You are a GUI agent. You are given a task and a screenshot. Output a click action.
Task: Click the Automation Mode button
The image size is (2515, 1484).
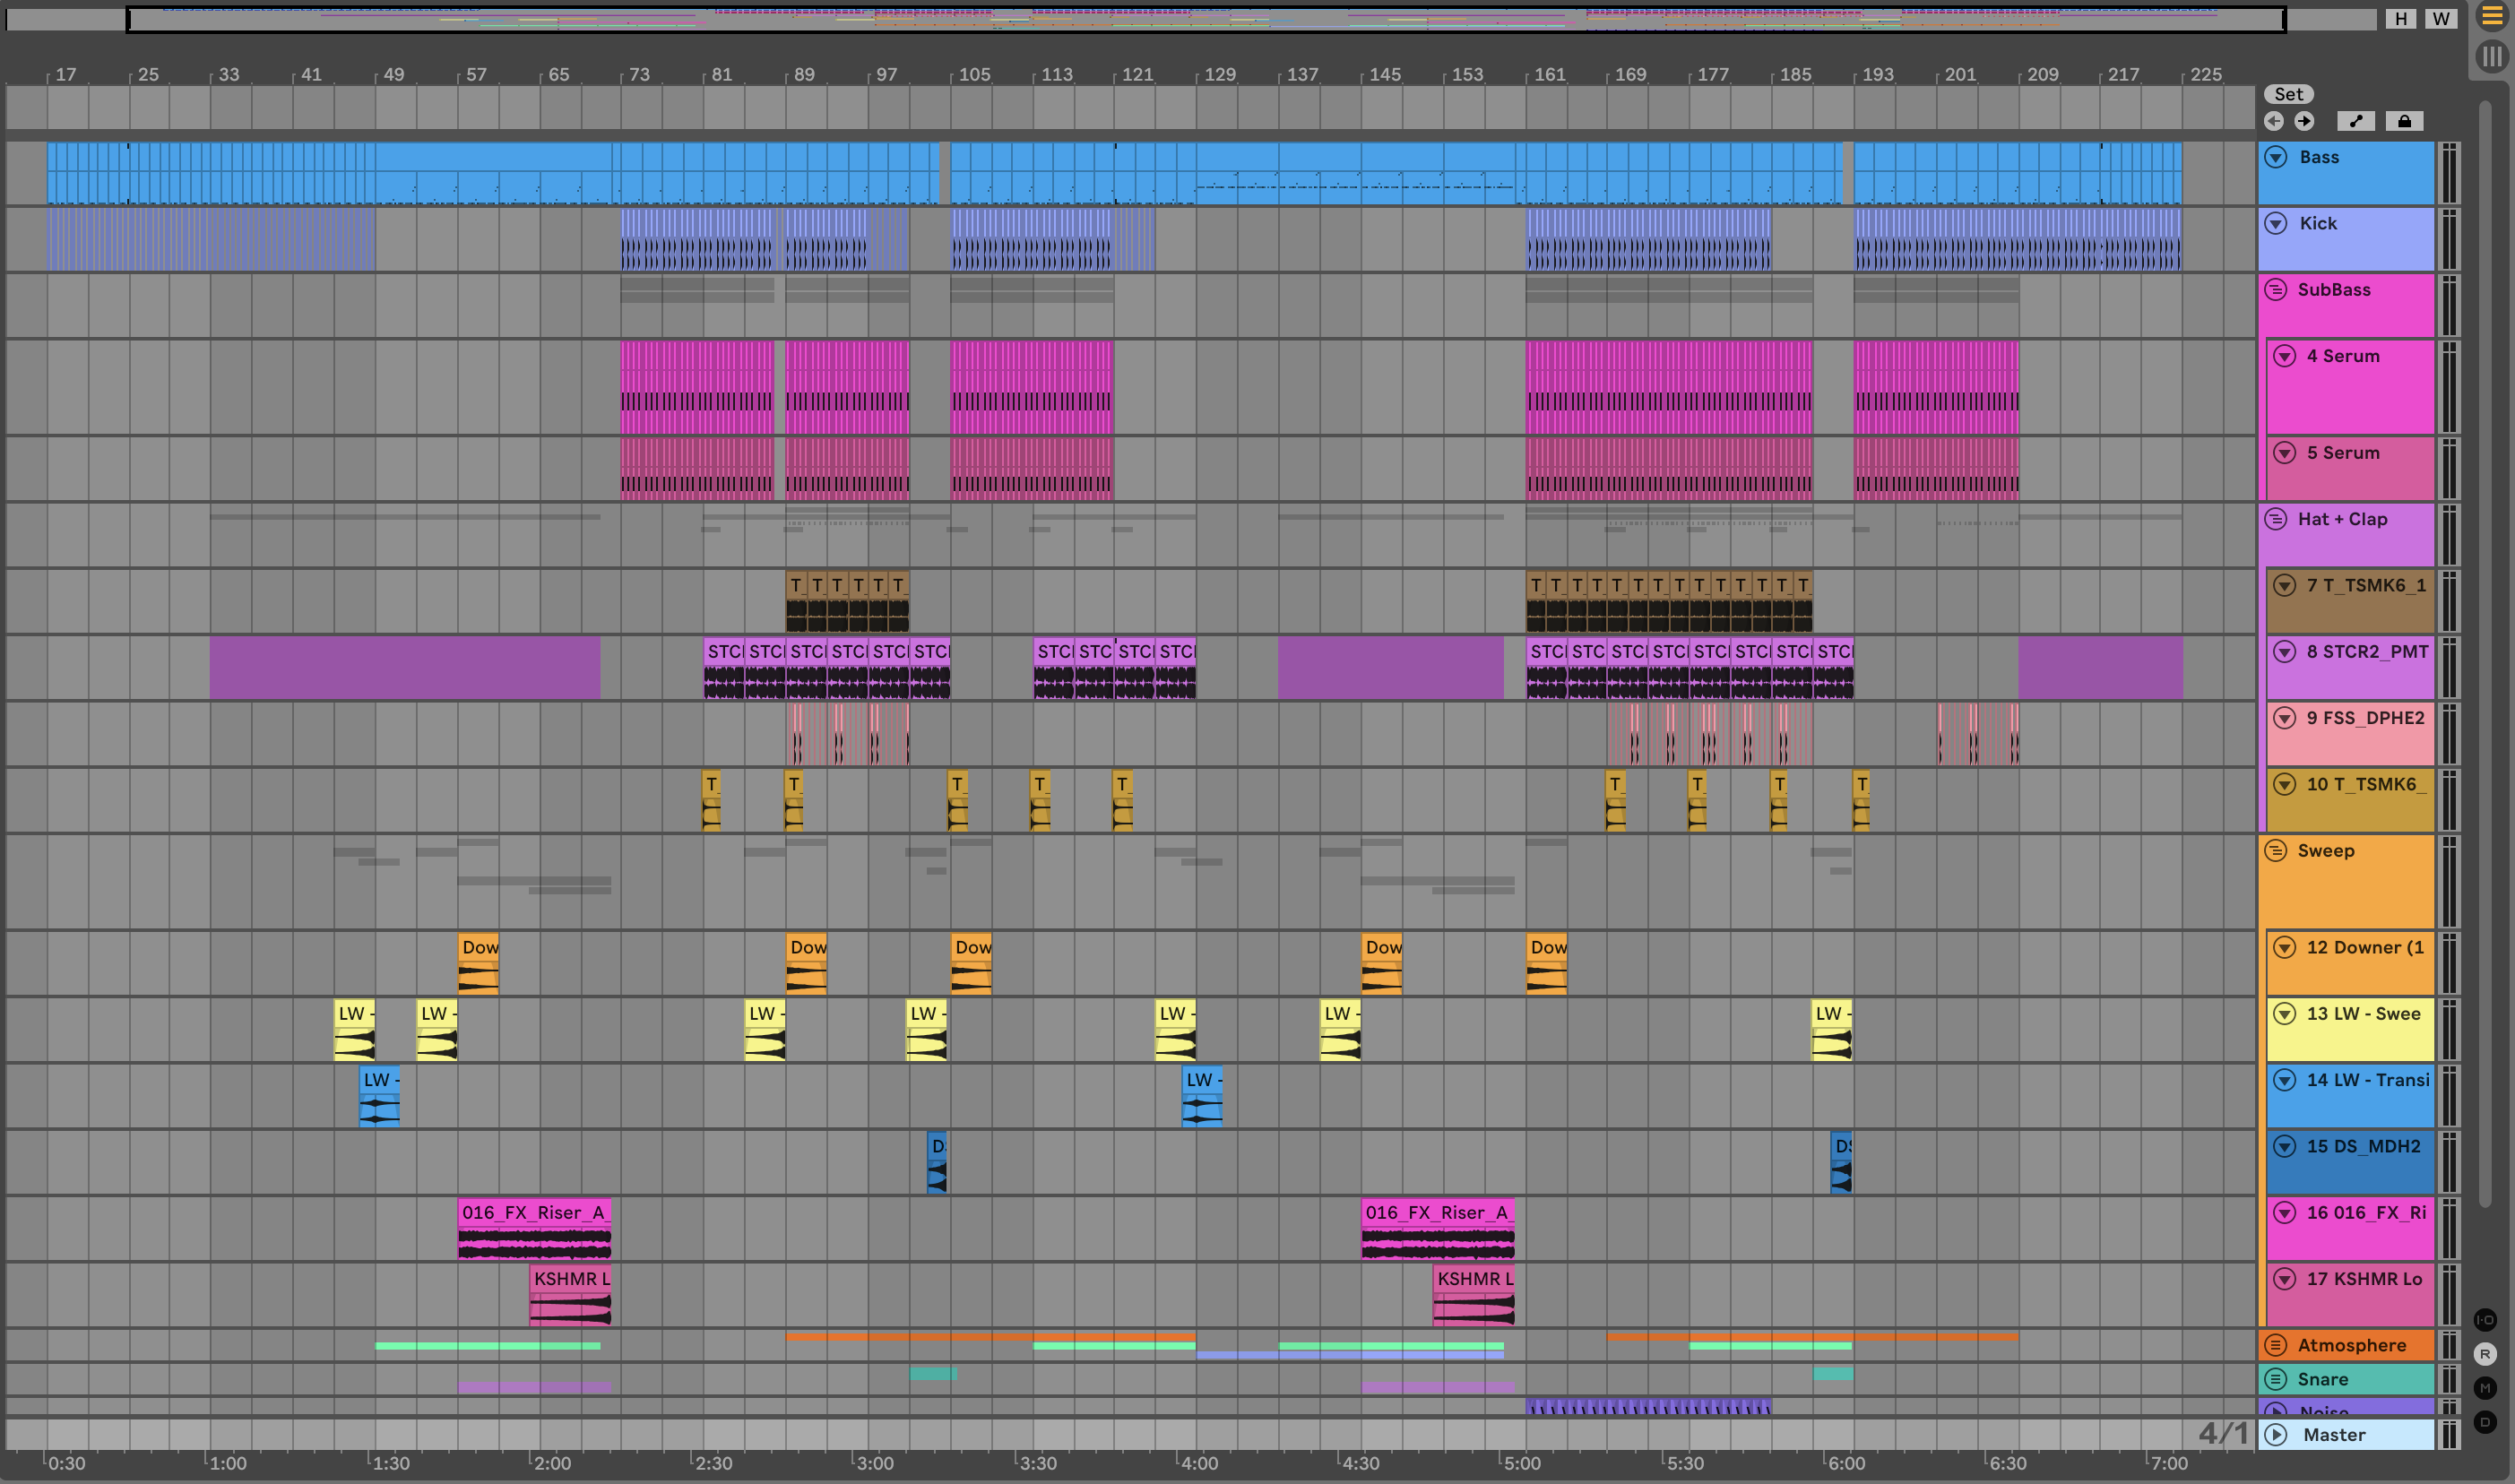2356,121
